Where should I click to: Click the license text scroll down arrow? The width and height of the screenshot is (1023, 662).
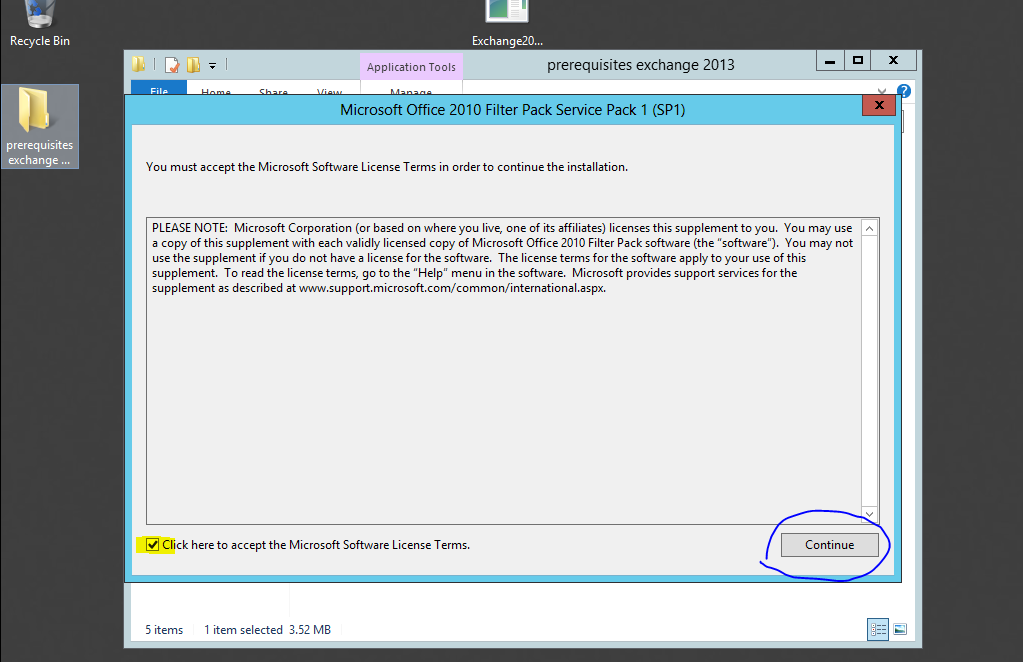point(869,514)
